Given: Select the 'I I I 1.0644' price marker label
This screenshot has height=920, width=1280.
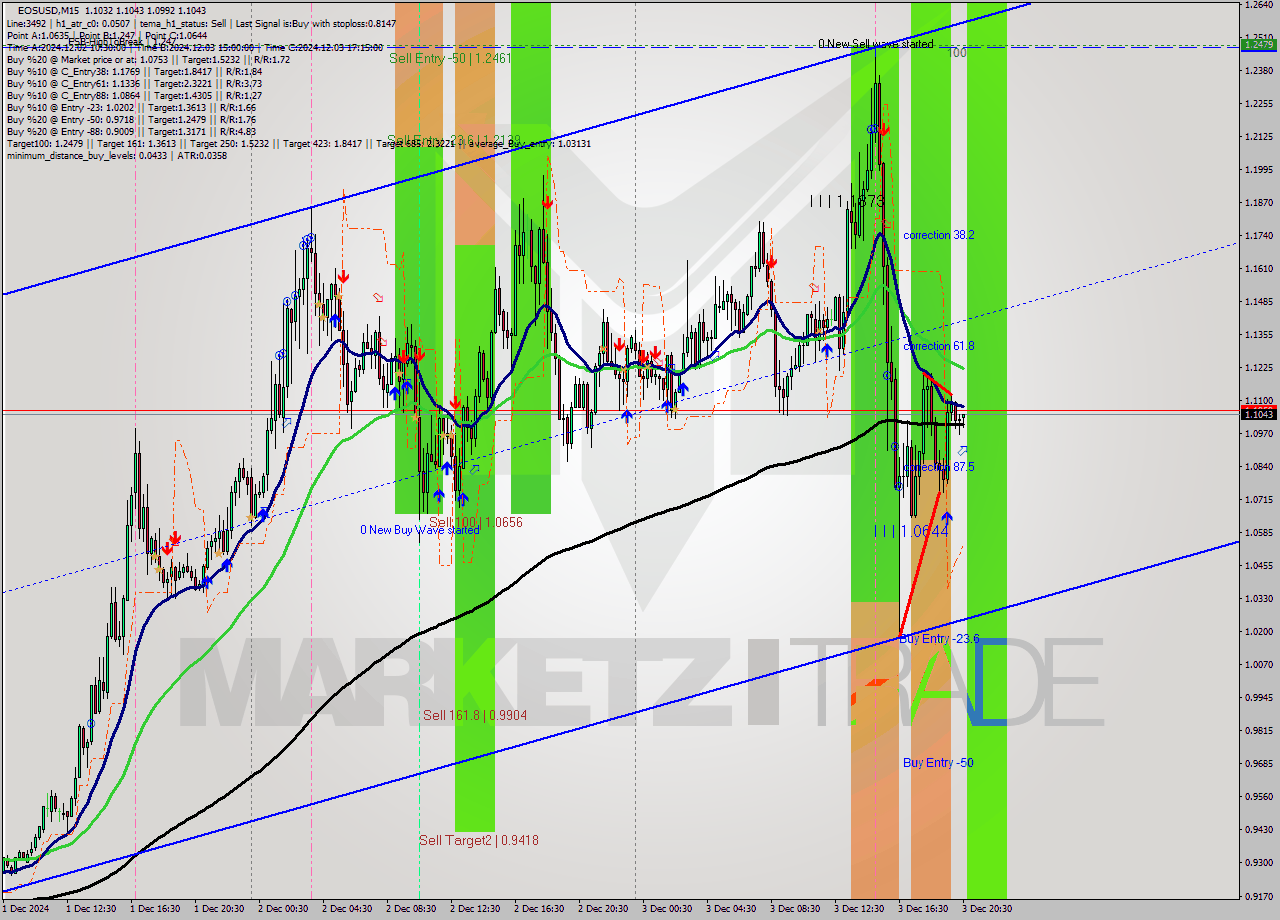Looking at the screenshot, I should pyautogui.click(x=911, y=531).
